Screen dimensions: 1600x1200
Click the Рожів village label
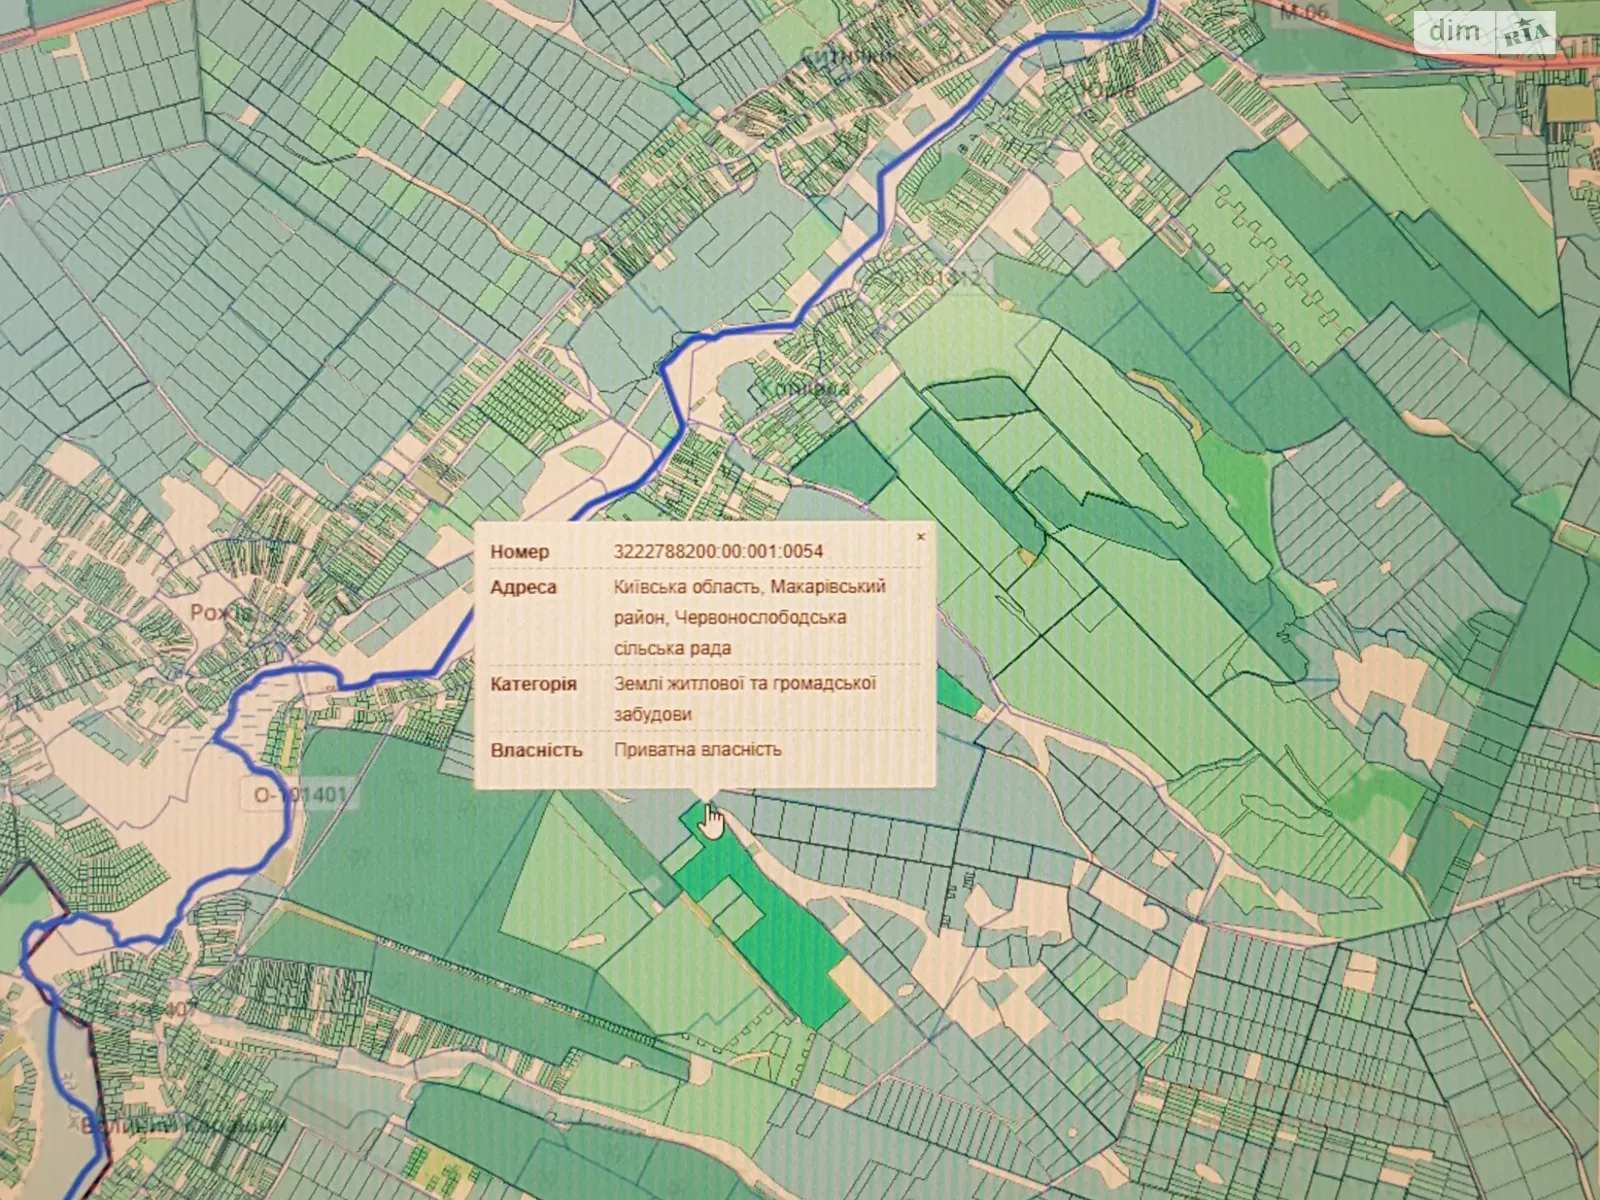pyautogui.click(x=222, y=612)
